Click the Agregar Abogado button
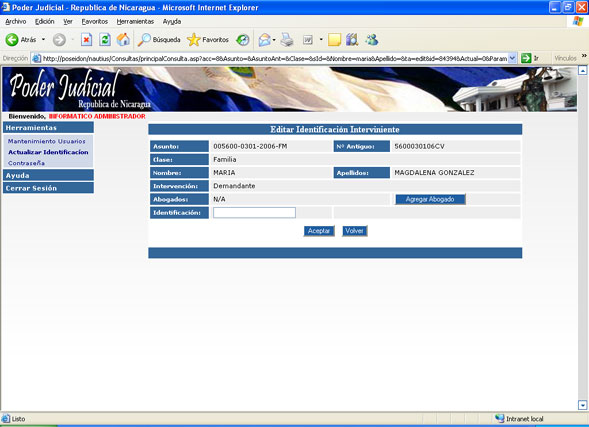 pyautogui.click(x=430, y=199)
